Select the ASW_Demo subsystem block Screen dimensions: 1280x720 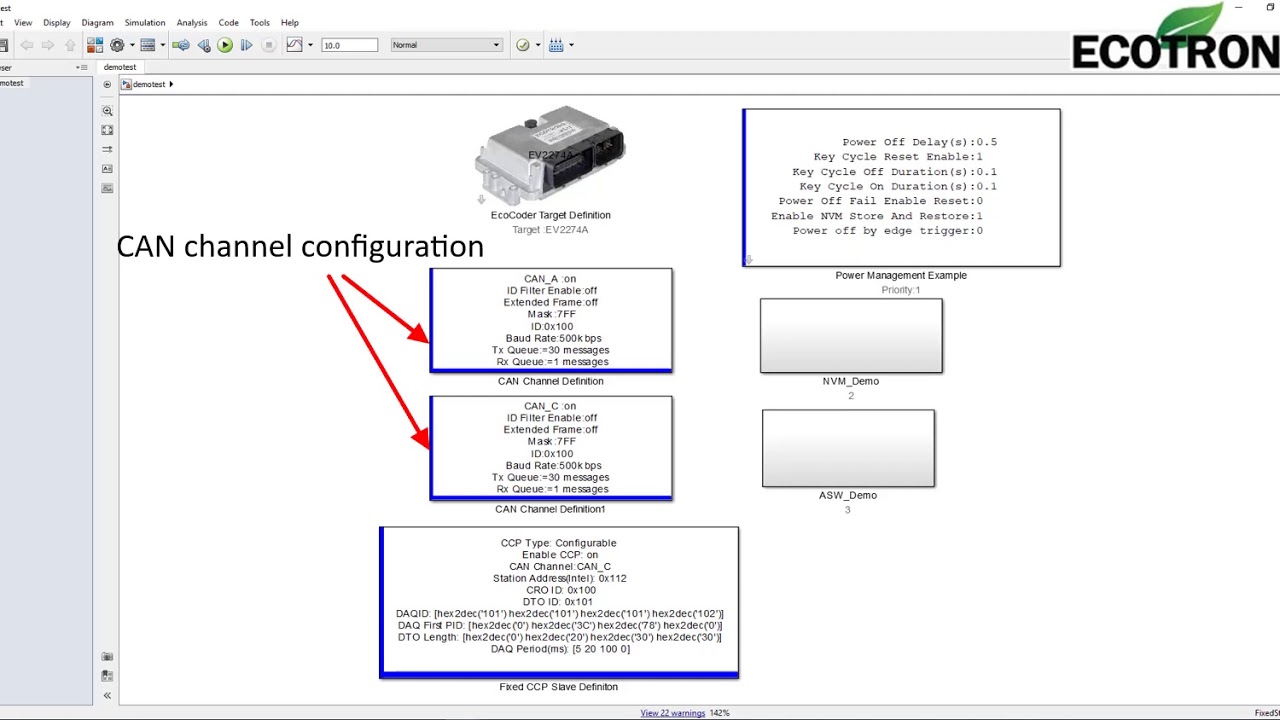point(848,448)
